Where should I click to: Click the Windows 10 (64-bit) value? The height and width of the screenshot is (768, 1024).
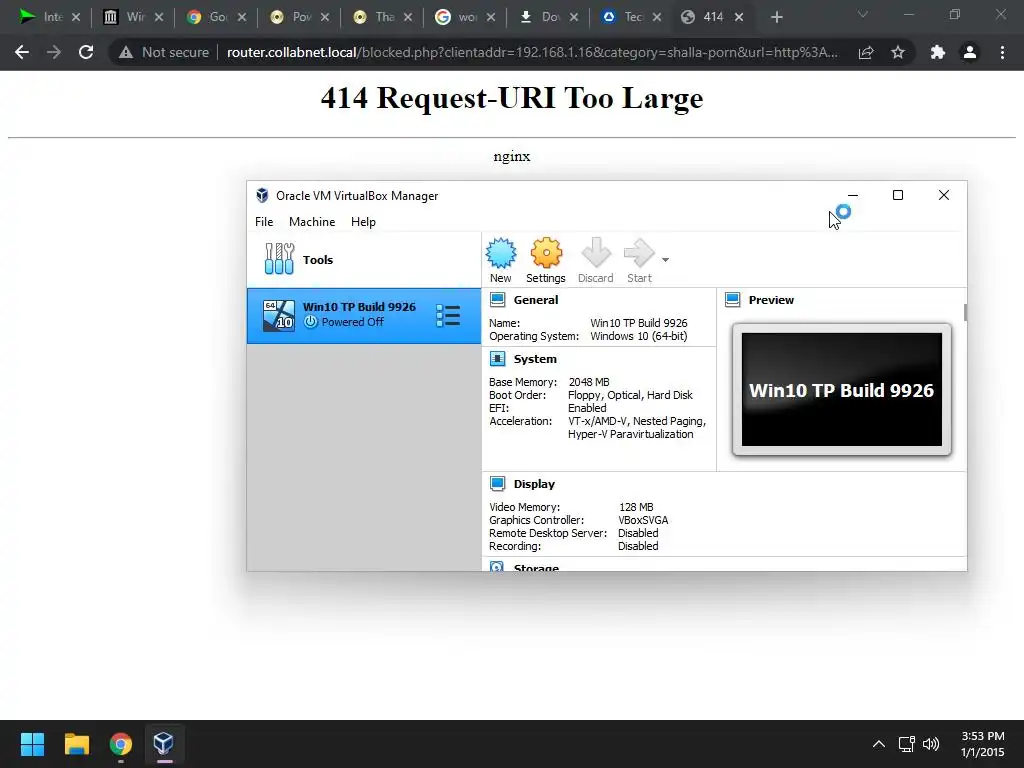(x=639, y=336)
